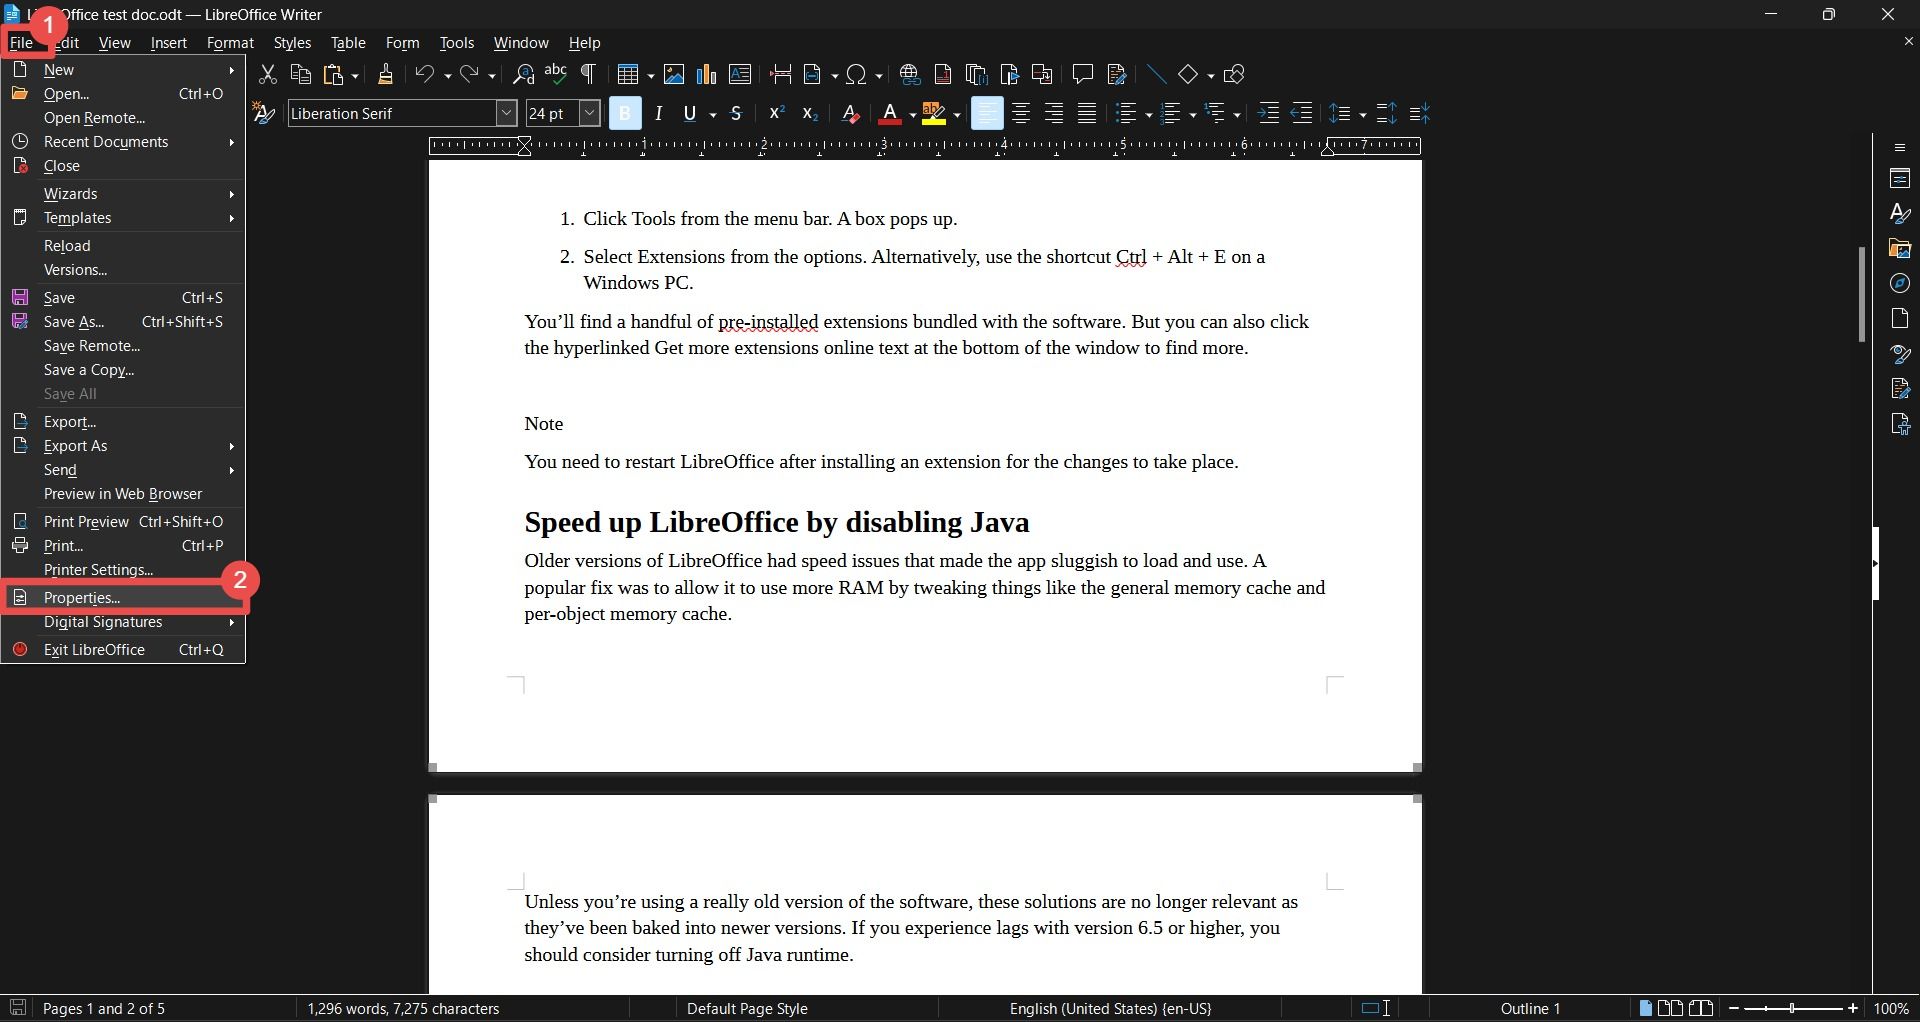Image resolution: width=1920 pixels, height=1022 pixels.
Task: Insert a chart using the toolbar icon
Action: point(707,74)
